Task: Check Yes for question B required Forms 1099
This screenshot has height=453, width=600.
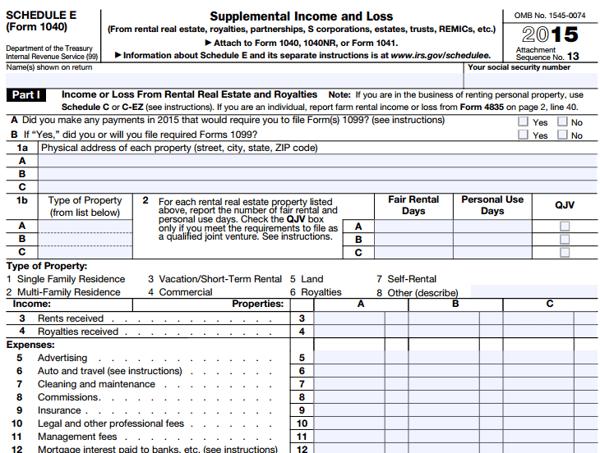Action: pos(523,135)
